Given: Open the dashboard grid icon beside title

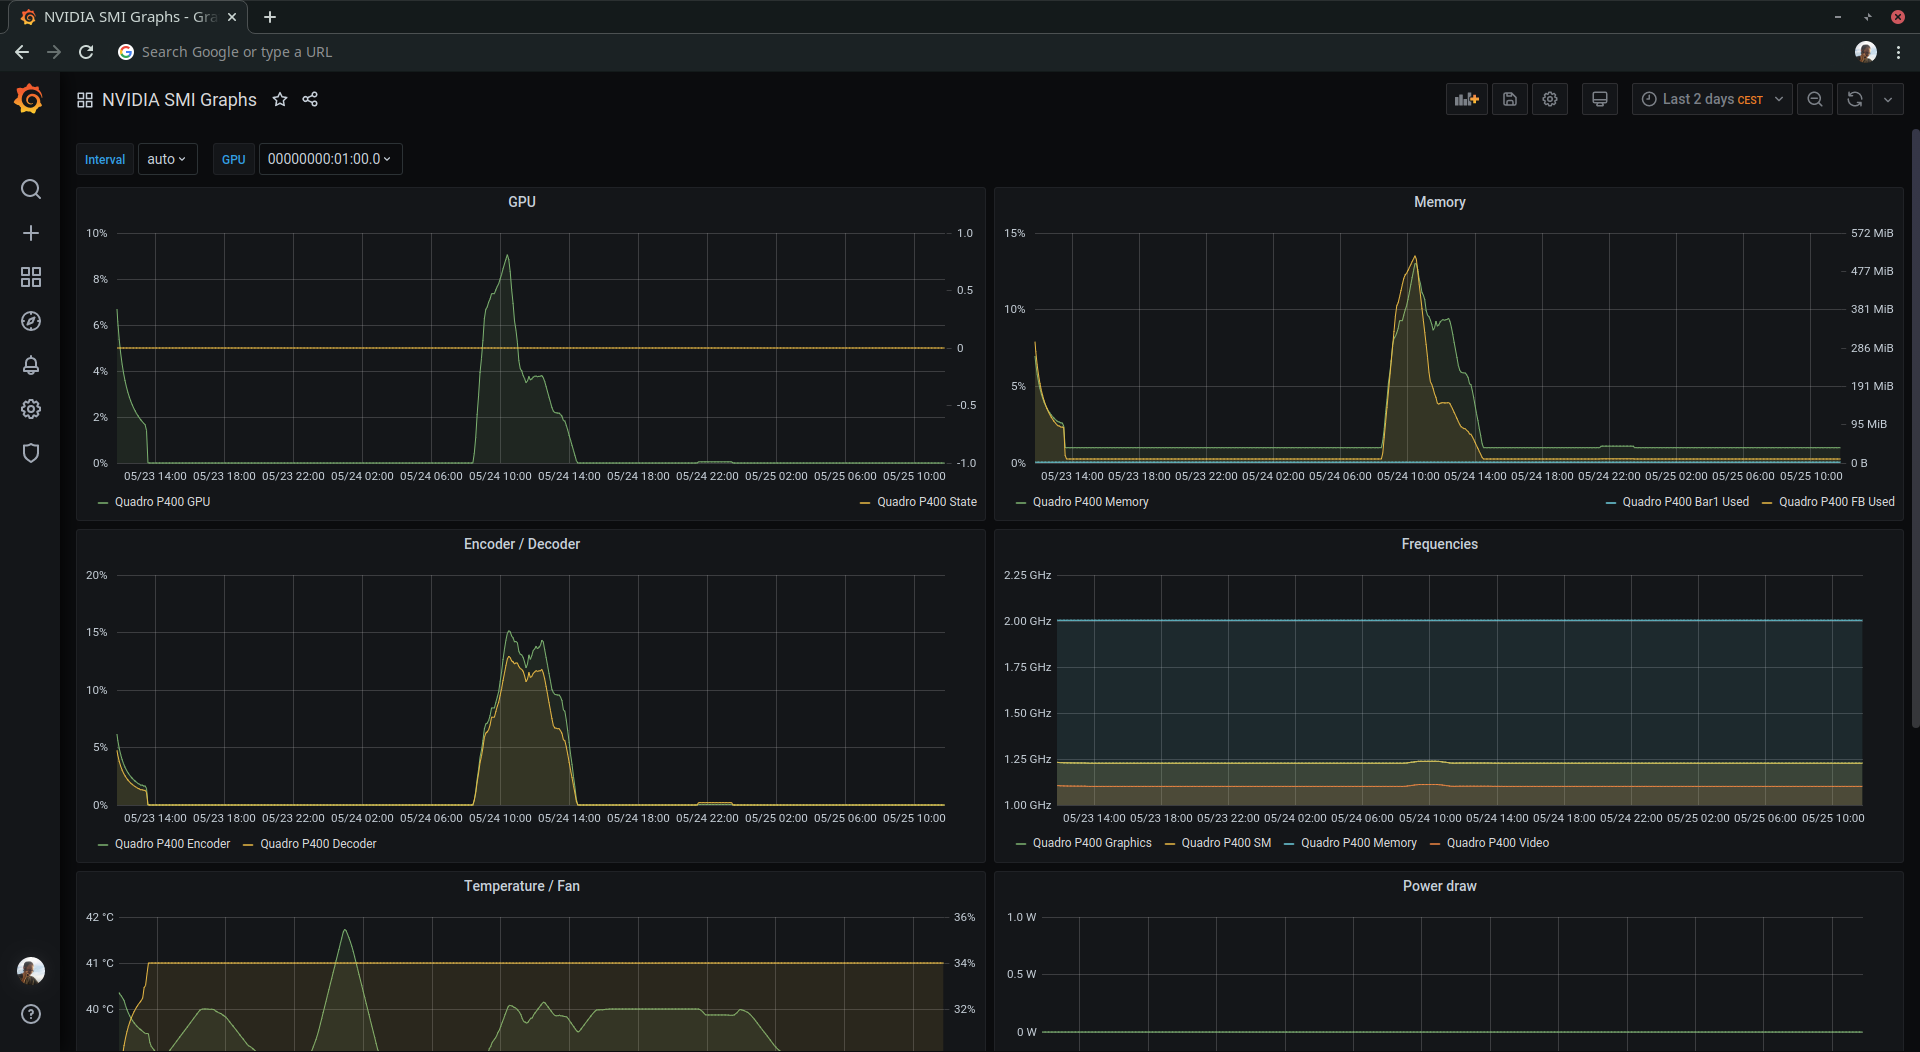Looking at the screenshot, I should tap(85, 100).
